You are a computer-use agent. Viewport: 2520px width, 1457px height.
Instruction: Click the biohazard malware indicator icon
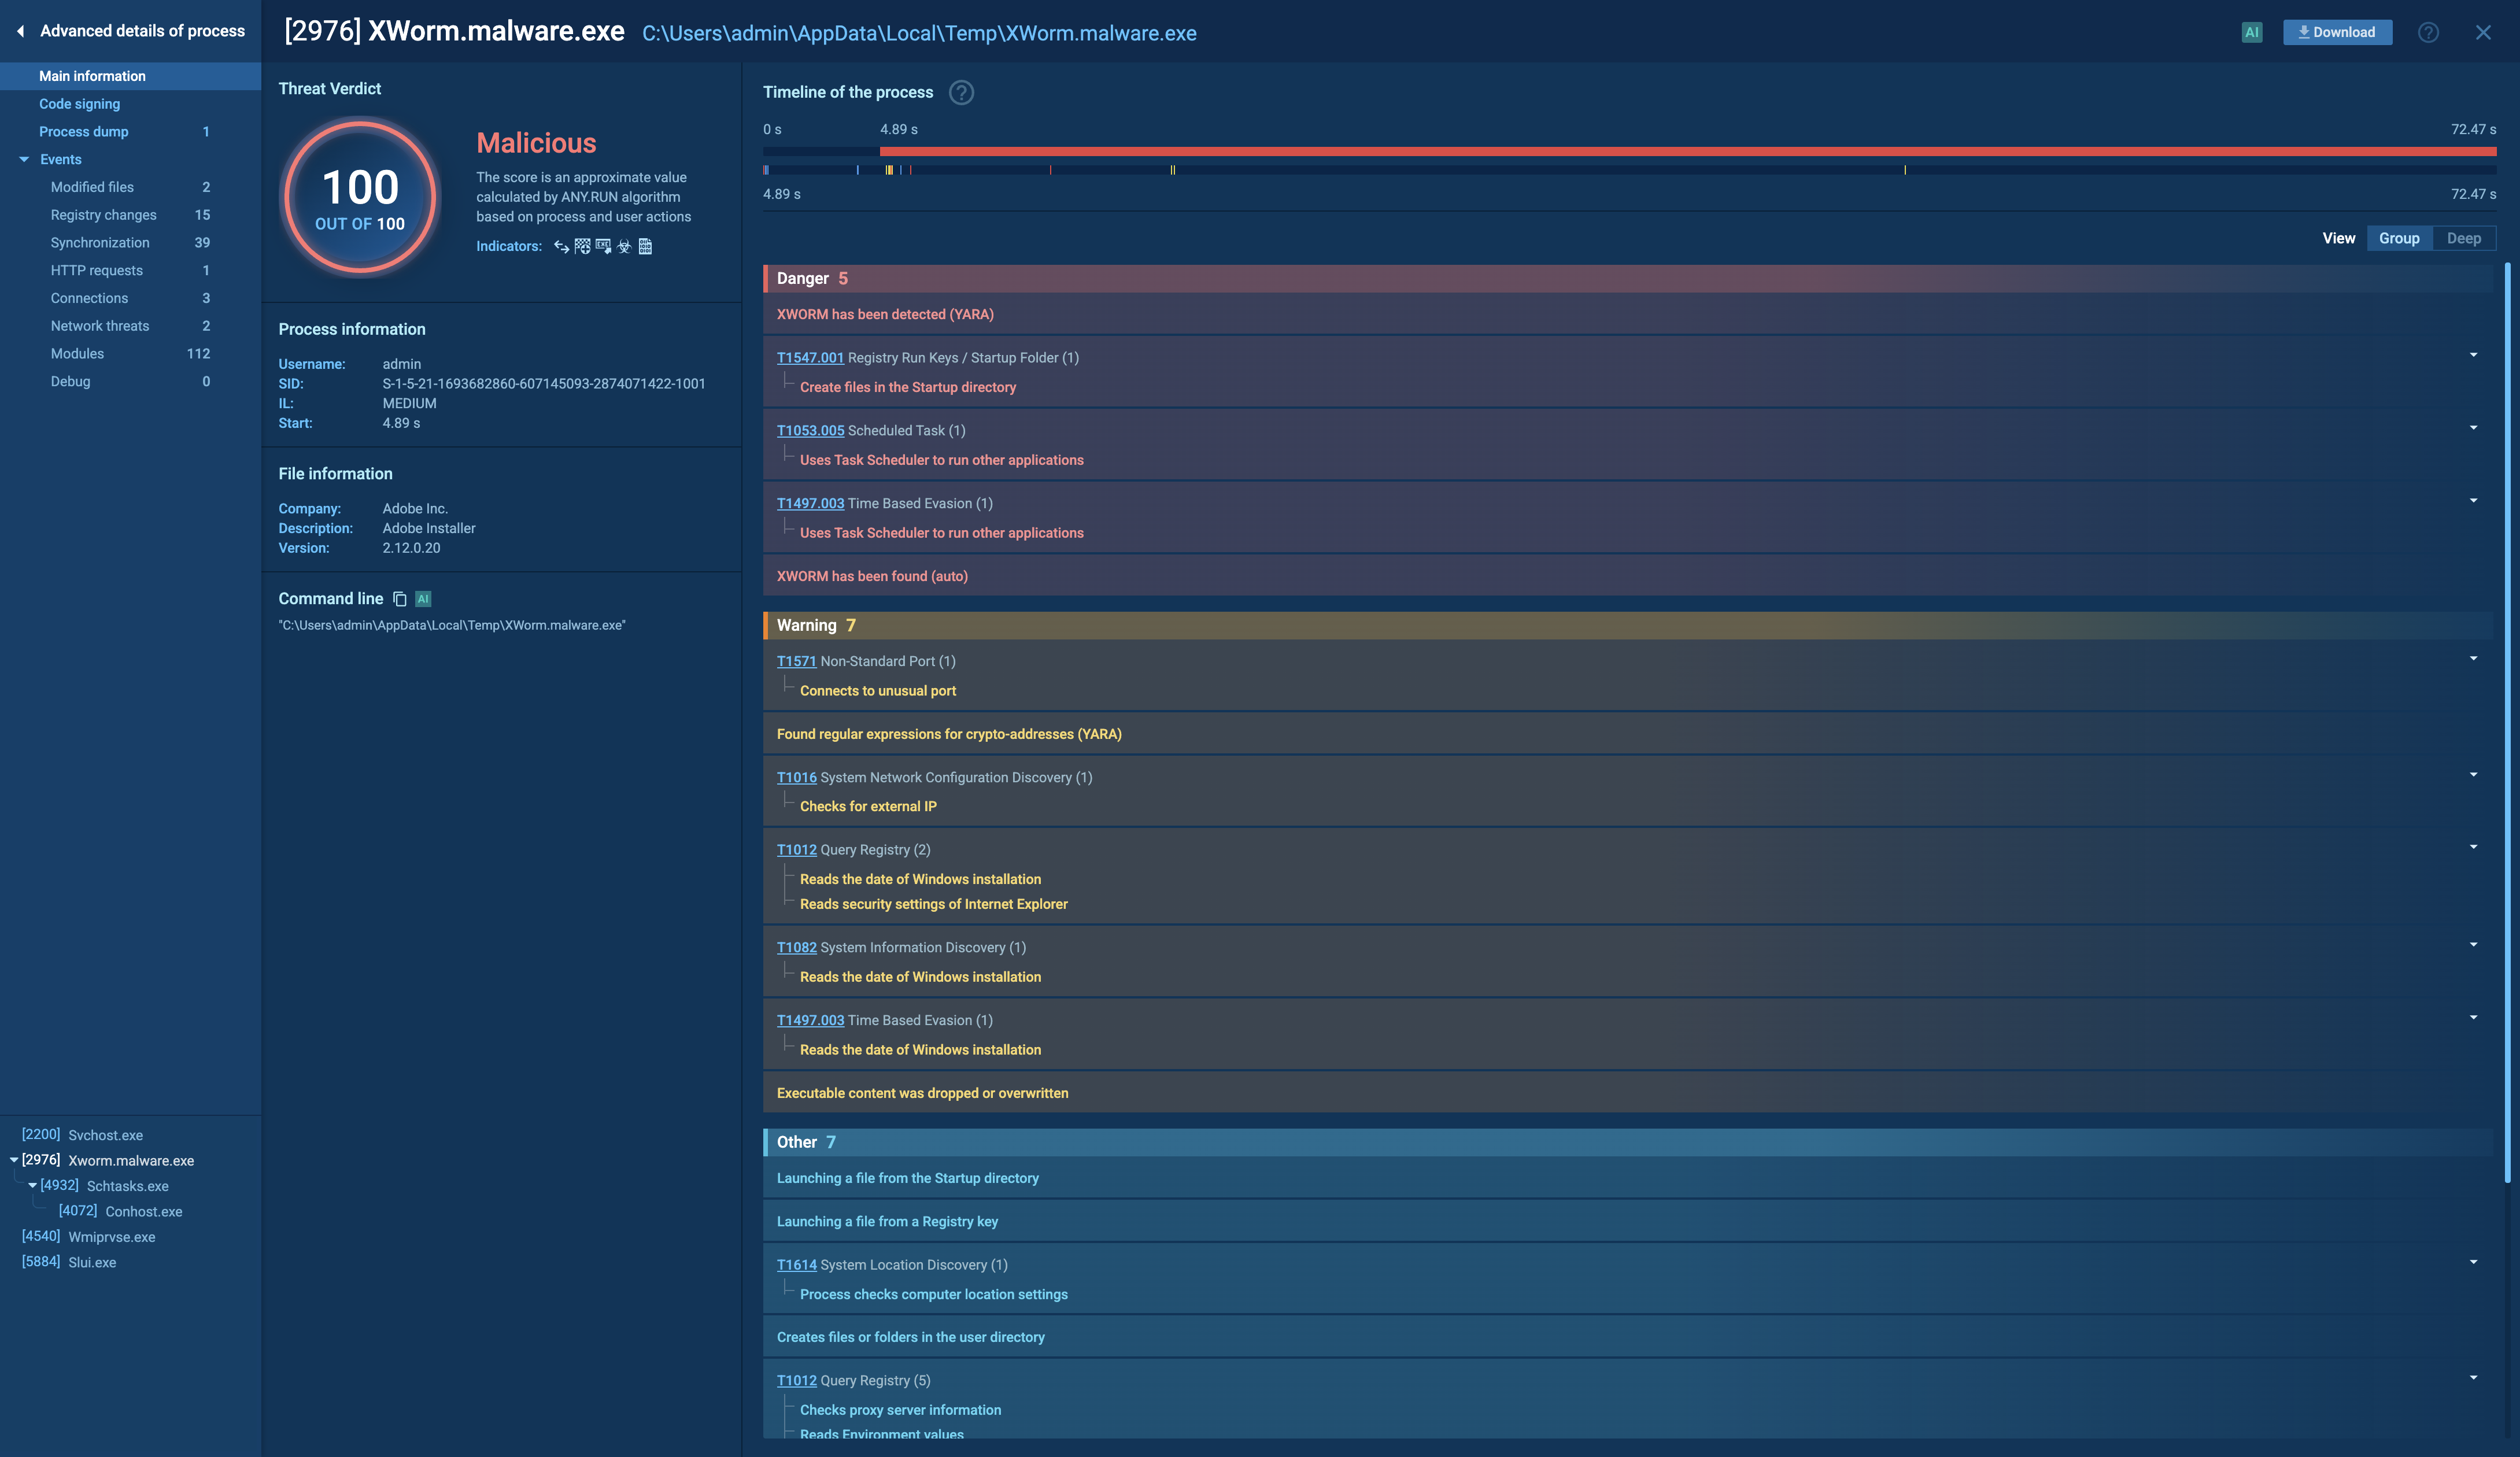coord(624,246)
